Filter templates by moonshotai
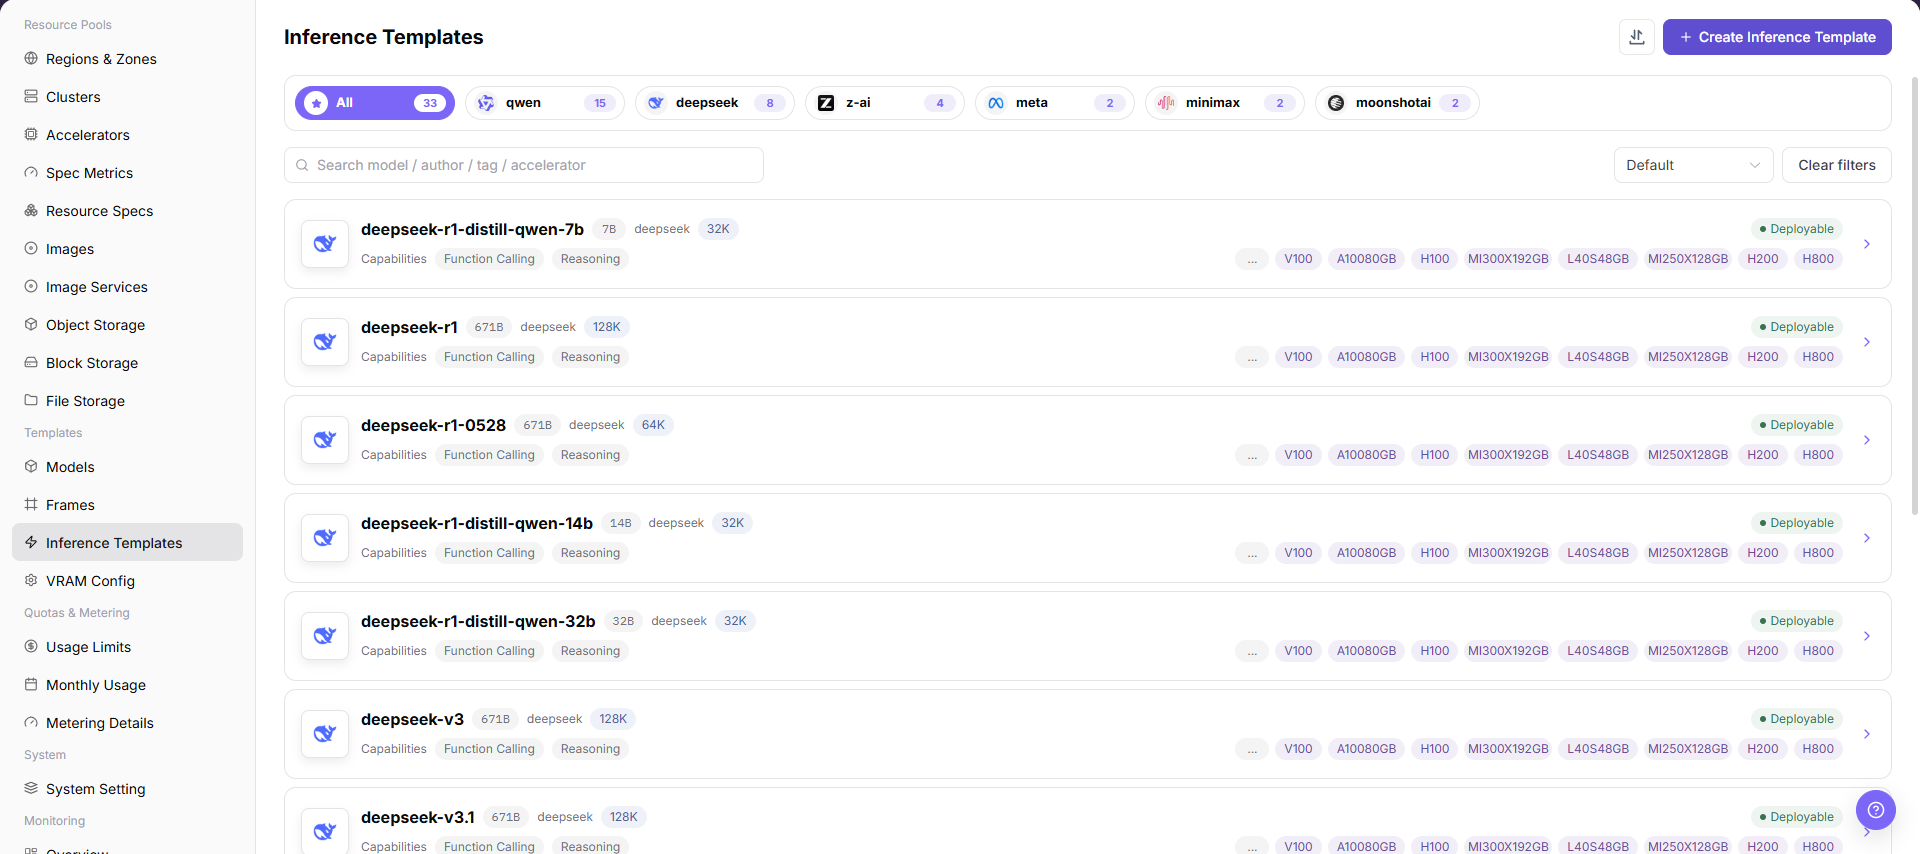This screenshot has width=1920, height=854. tap(1397, 103)
